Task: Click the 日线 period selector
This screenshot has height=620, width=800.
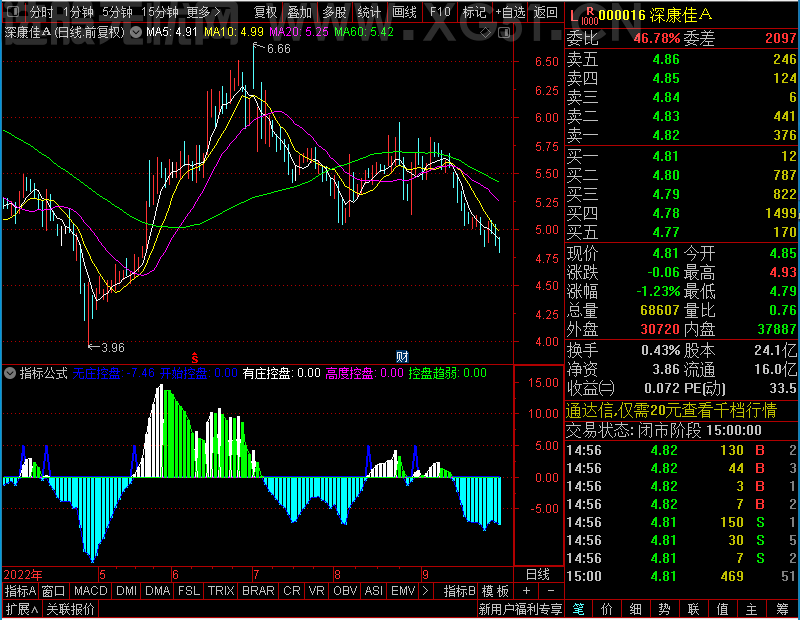Action: point(538,575)
